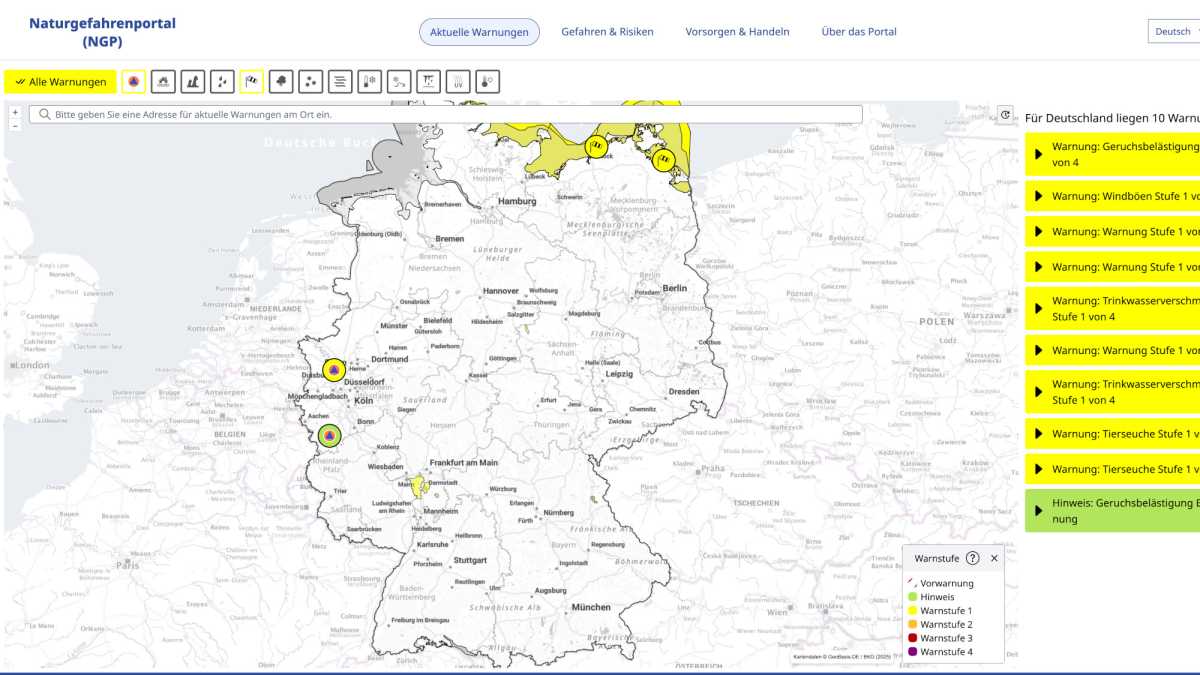Screen dimensions: 1200x675
Task: Toggle the fog lines filter
Action: [339, 81]
